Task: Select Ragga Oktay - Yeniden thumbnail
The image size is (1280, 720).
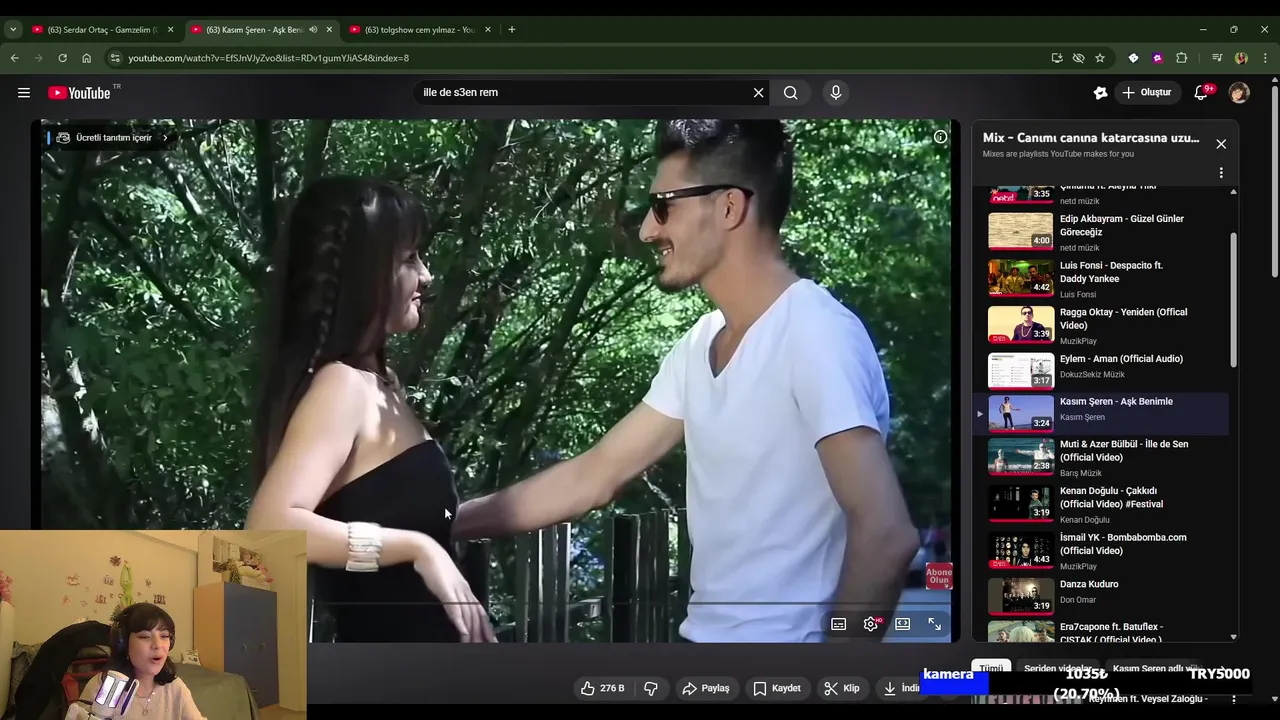Action: click(x=1021, y=325)
